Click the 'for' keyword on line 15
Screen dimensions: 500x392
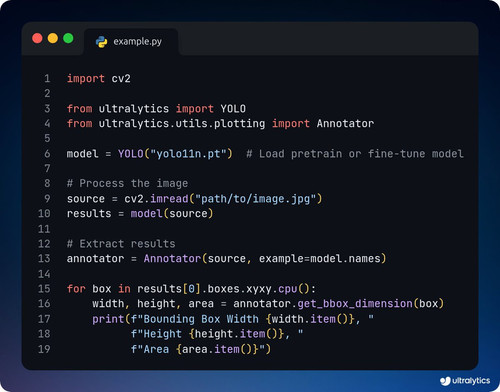tap(76, 289)
